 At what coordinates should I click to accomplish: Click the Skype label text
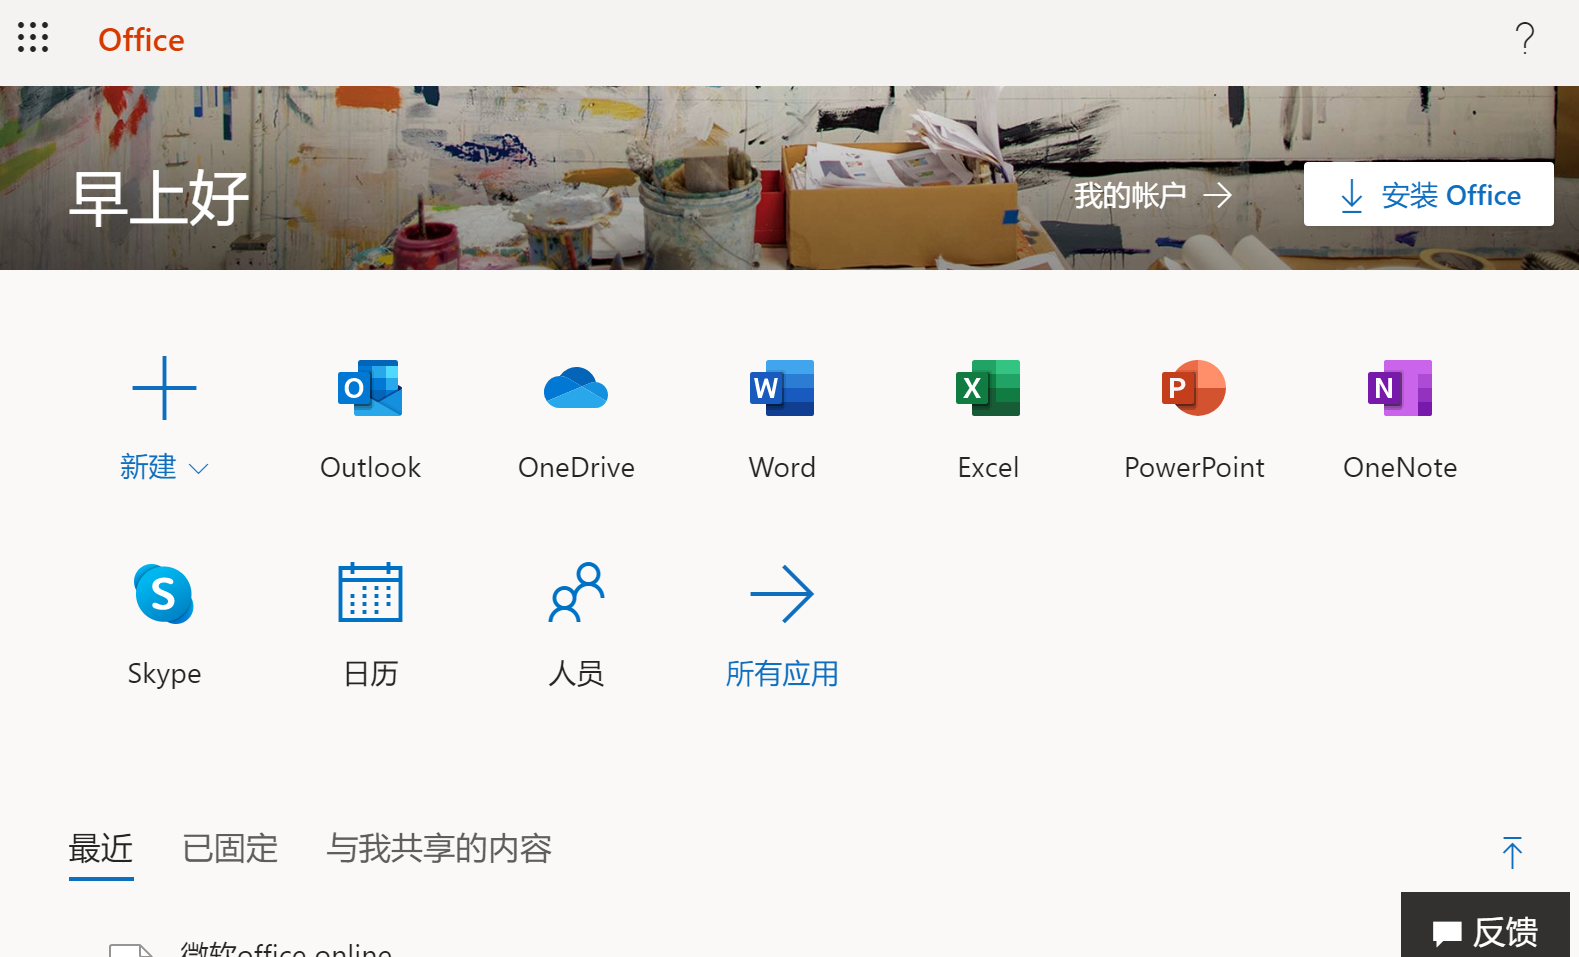coord(164,674)
